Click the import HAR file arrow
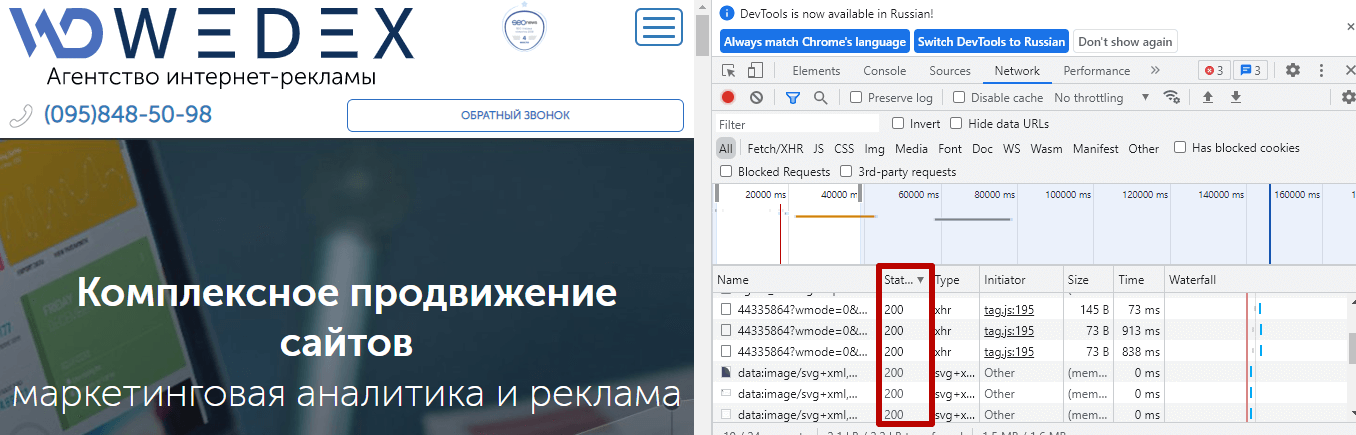1356x435 pixels. click(x=1208, y=98)
